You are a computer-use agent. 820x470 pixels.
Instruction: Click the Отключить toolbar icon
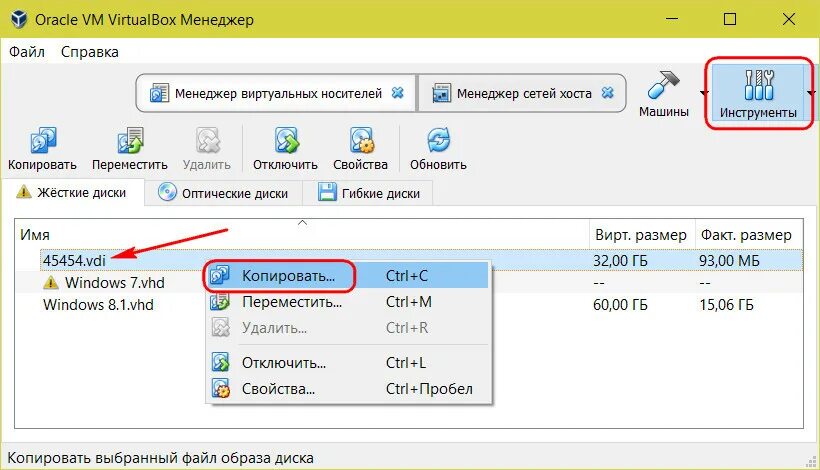pyautogui.click(x=286, y=140)
